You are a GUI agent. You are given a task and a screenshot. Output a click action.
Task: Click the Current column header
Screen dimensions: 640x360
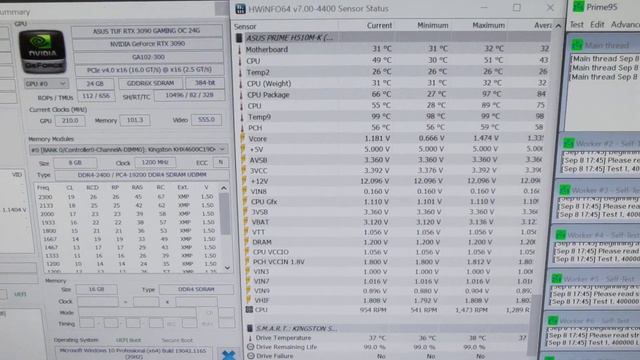pos(379,26)
